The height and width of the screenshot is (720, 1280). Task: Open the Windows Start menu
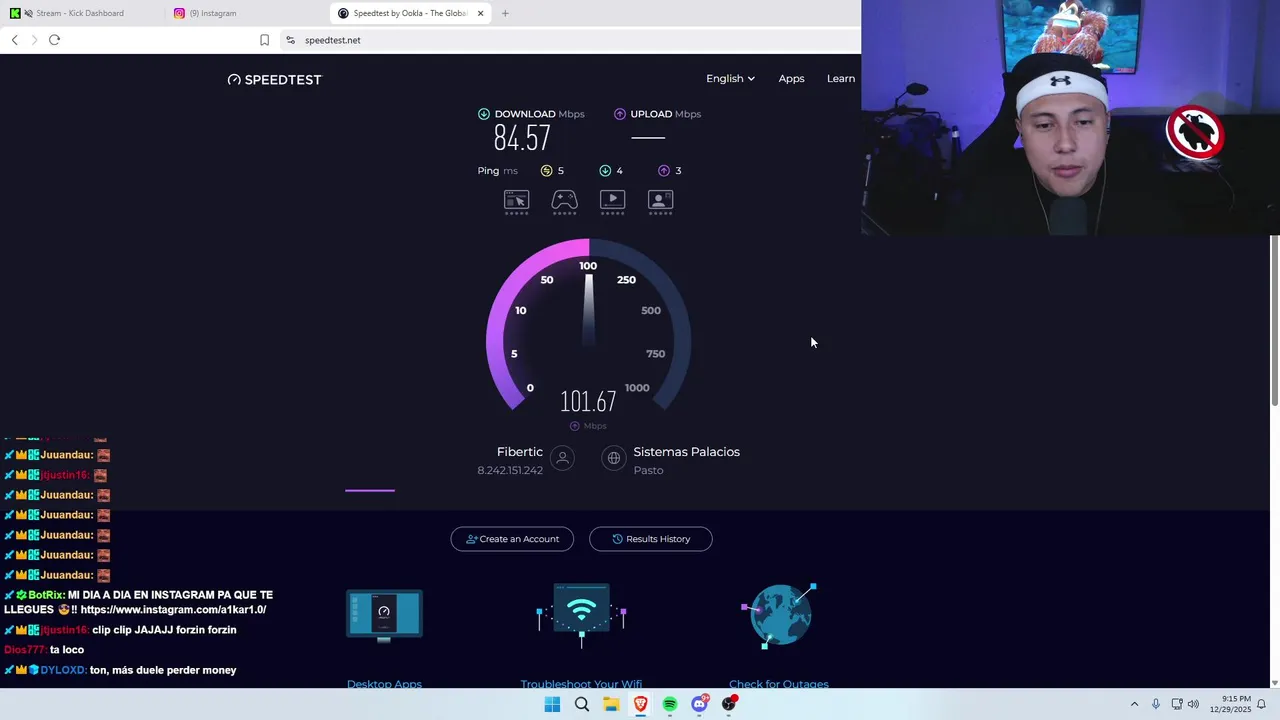pos(552,704)
